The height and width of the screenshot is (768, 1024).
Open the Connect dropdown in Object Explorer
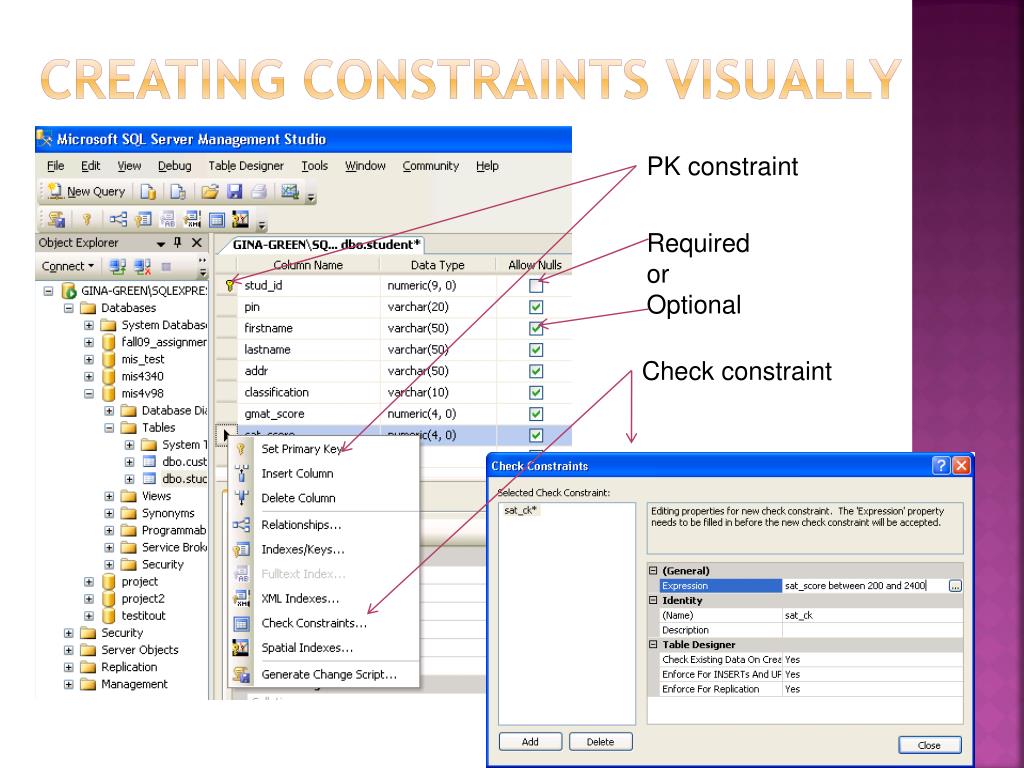68,266
